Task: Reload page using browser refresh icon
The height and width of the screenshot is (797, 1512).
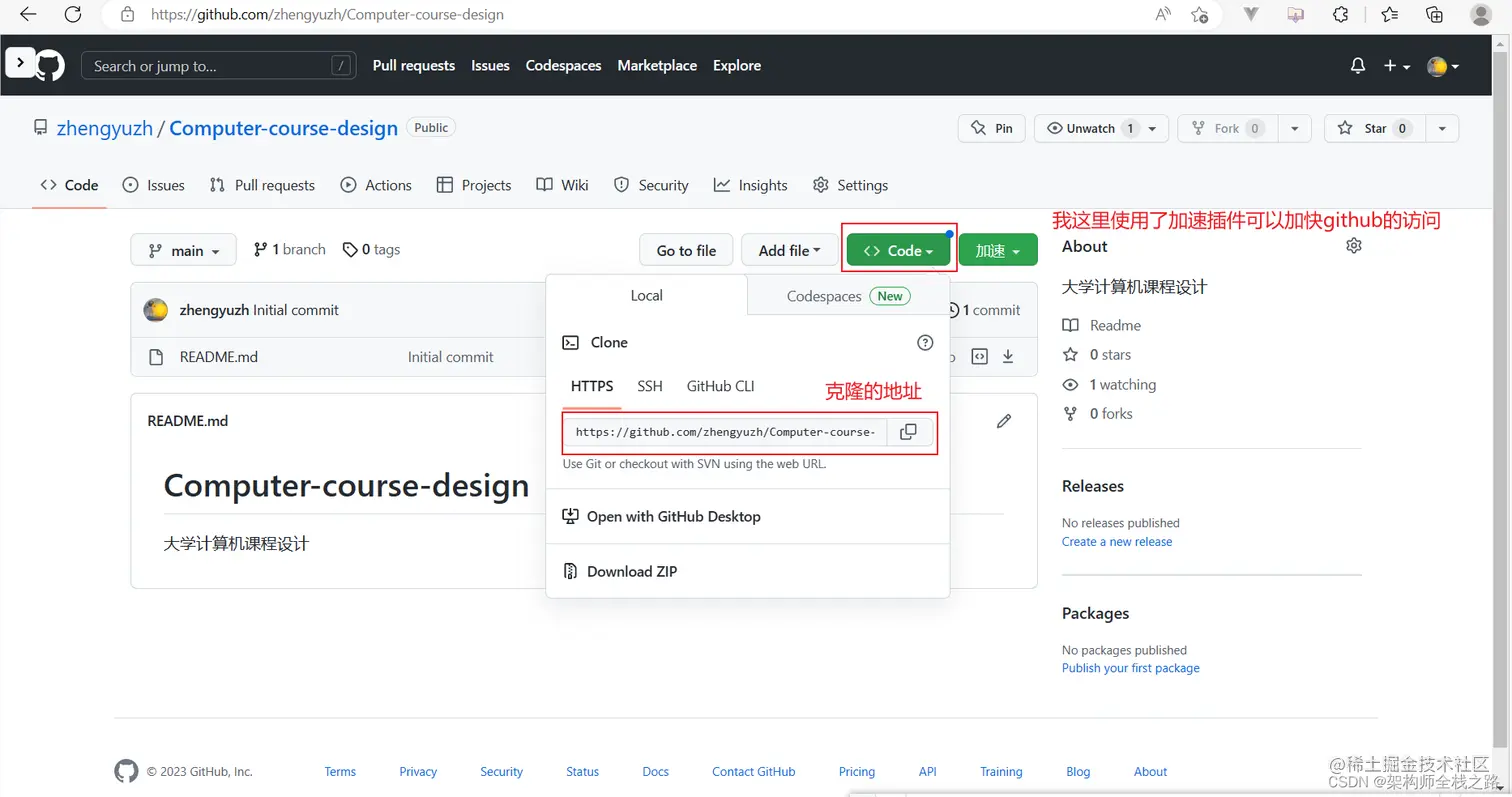Action: (x=73, y=15)
